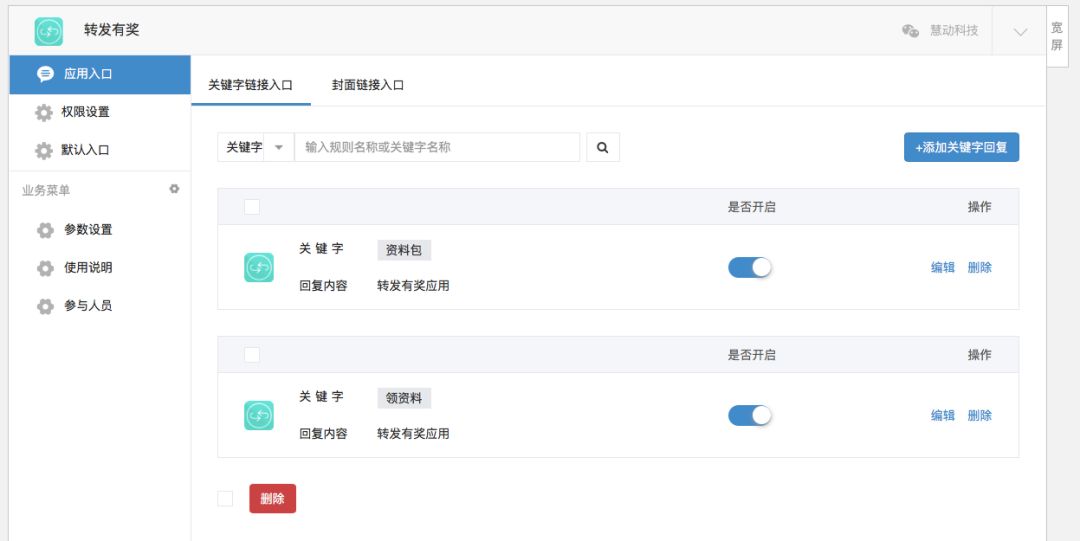This screenshot has width=1080, height=541.
Task: Click the chat bubble icon of 应用入口
Action: click(45, 74)
